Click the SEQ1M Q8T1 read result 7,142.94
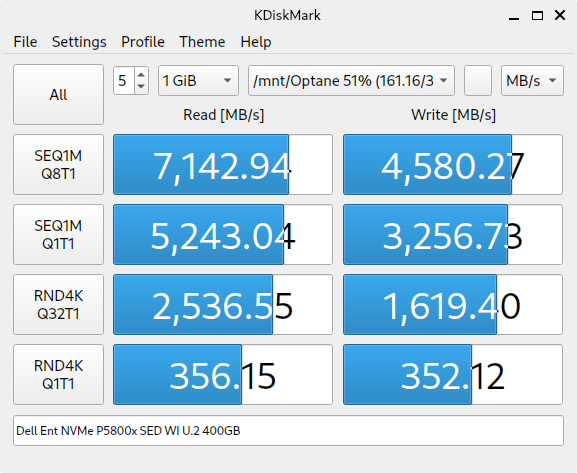 click(223, 165)
